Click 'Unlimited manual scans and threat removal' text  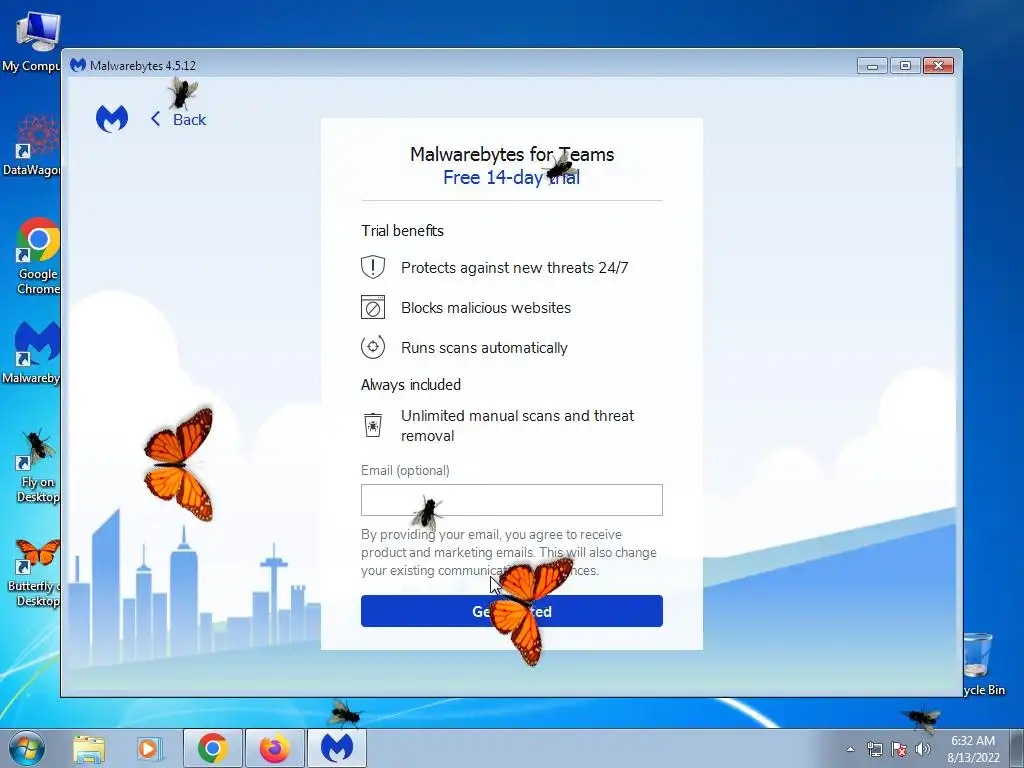[x=517, y=426]
